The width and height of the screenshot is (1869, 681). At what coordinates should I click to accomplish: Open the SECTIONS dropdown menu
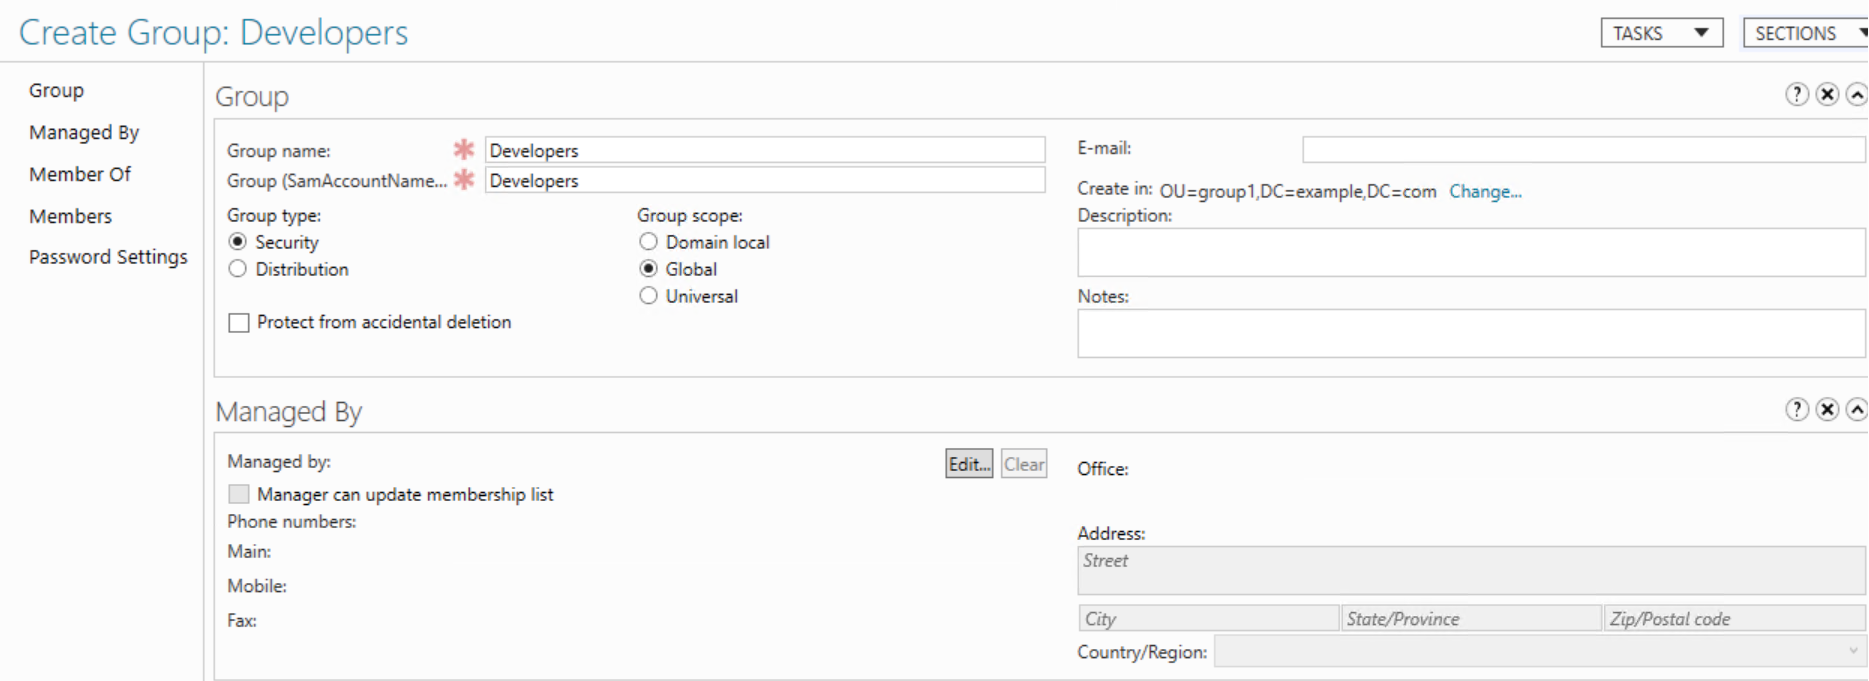pos(1806,33)
